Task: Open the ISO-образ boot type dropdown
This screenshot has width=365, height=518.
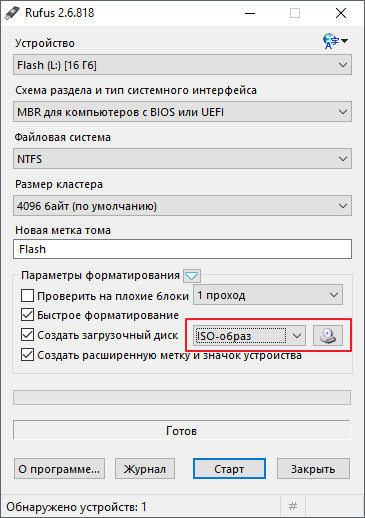Action: [x=249, y=336]
